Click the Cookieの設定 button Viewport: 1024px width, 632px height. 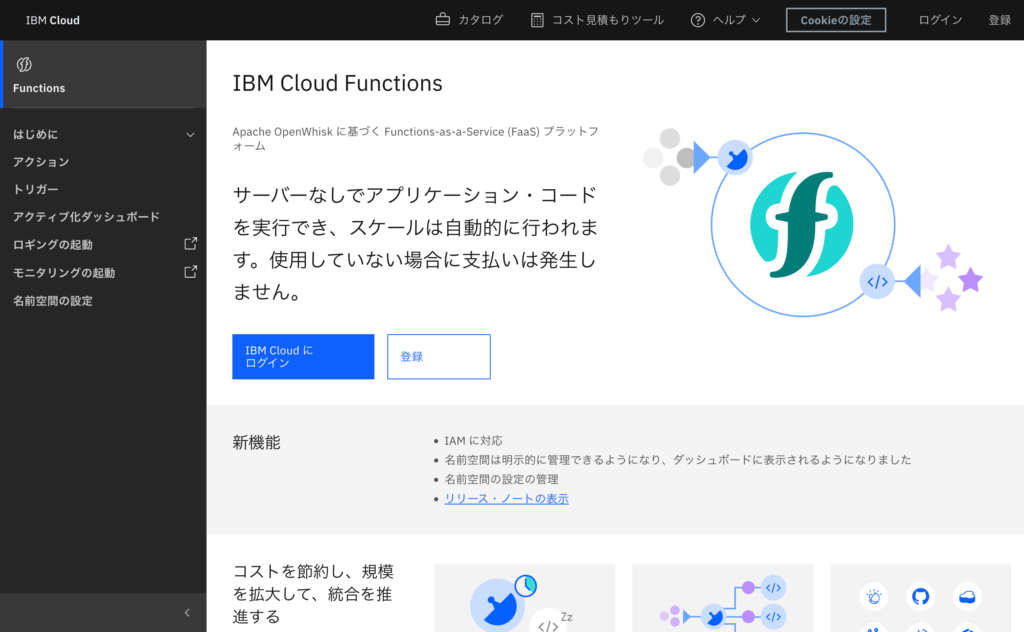[x=835, y=20]
